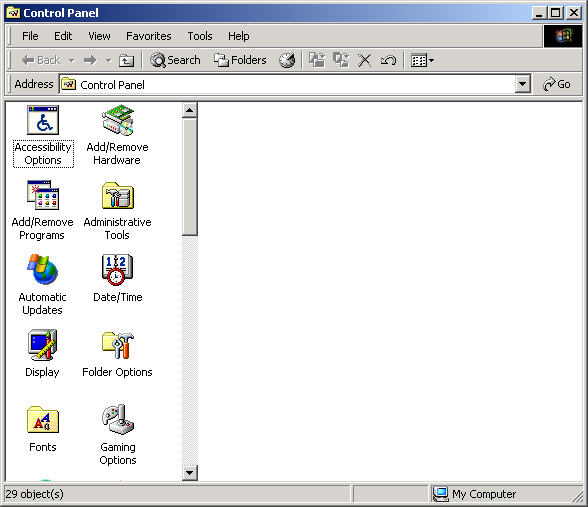This screenshot has width=588, height=507.
Task: Select the Display icon
Action: pyautogui.click(x=42, y=345)
